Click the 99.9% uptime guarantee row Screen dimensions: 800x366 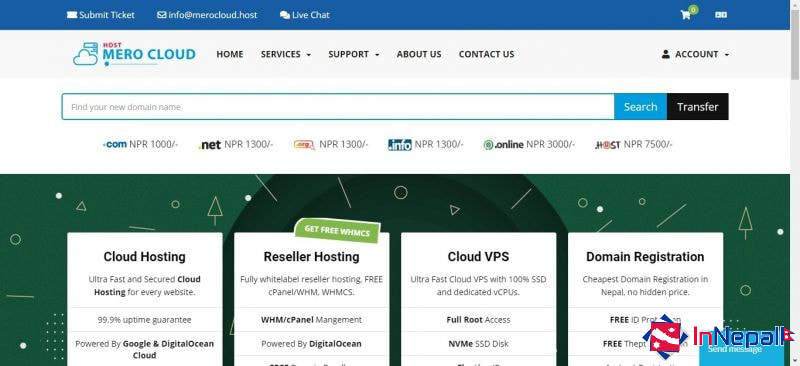pos(144,320)
